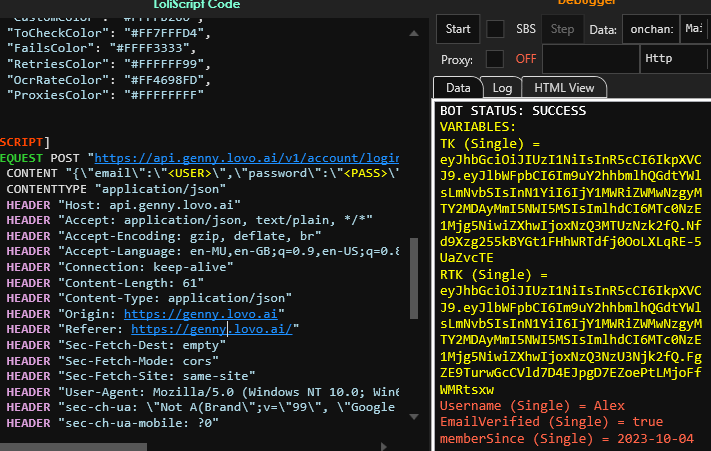Click the Accept-Encoding header line
The height and width of the screenshot is (451, 711).
(164, 236)
